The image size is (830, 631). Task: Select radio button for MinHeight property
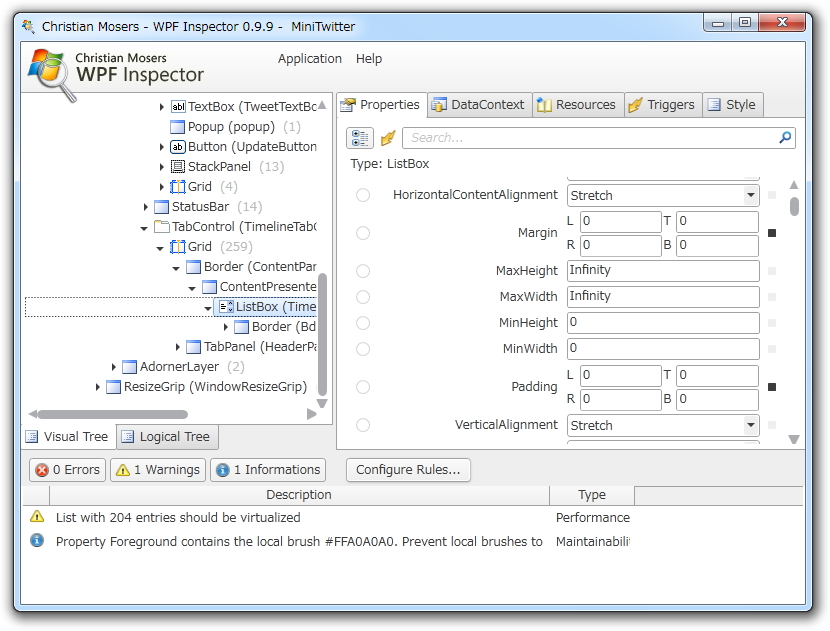click(x=363, y=323)
